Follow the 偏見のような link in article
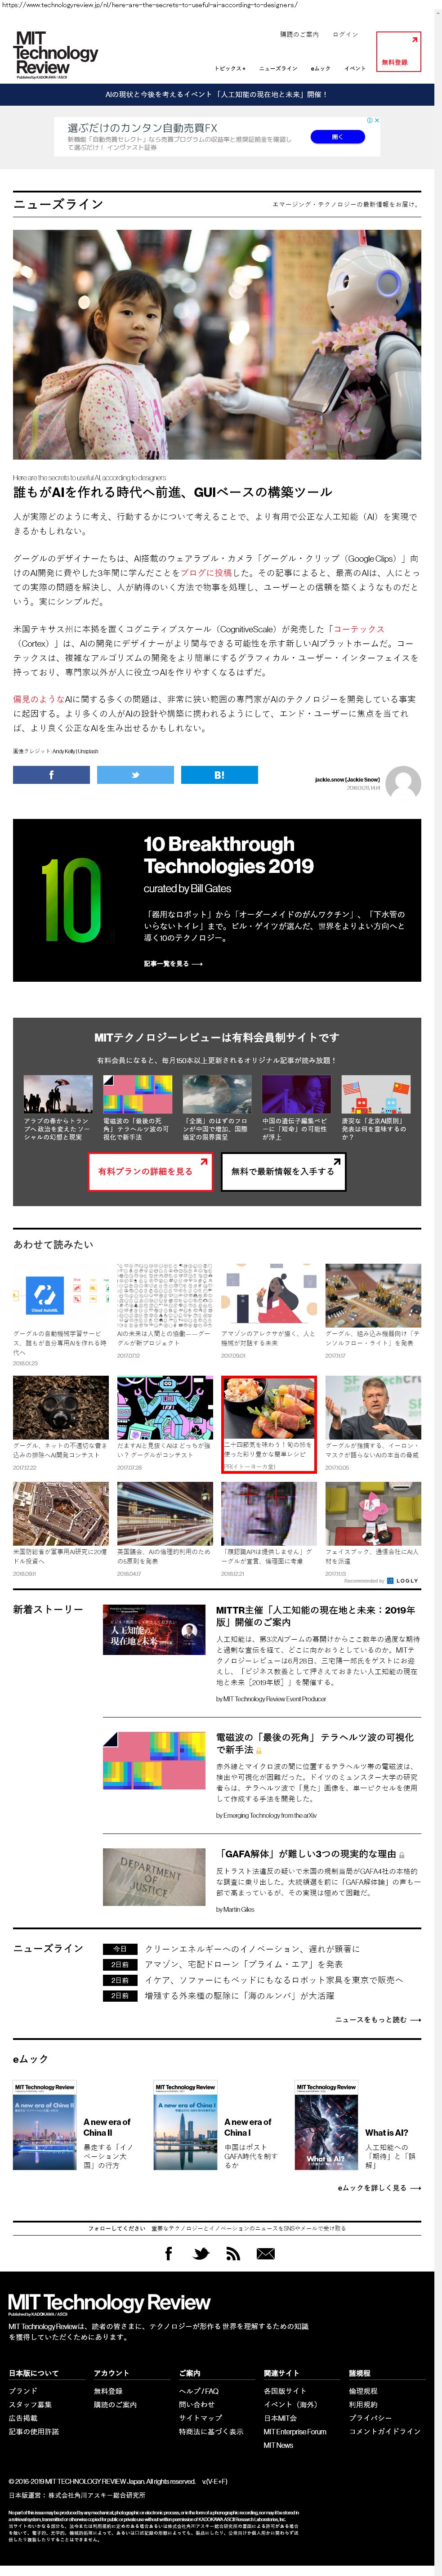The height and width of the screenshot is (2576, 442). [x=38, y=699]
